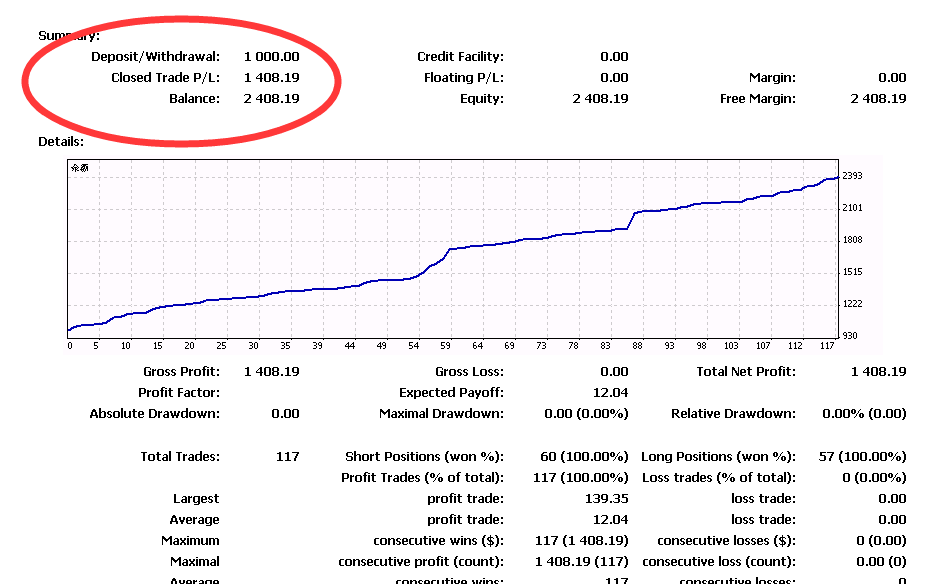949x584 pixels.
Task: Select the Total Net Profit value 1 408.19
Action: (878, 372)
